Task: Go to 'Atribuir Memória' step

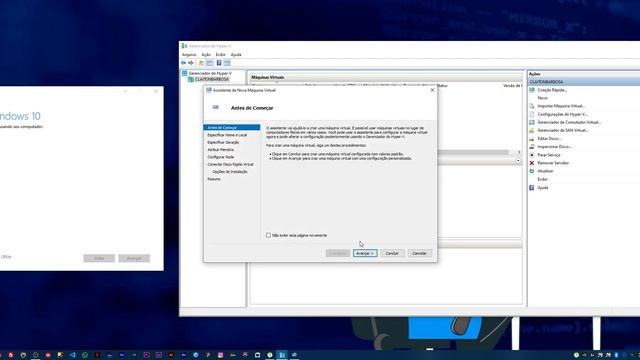Action: [220, 150]
